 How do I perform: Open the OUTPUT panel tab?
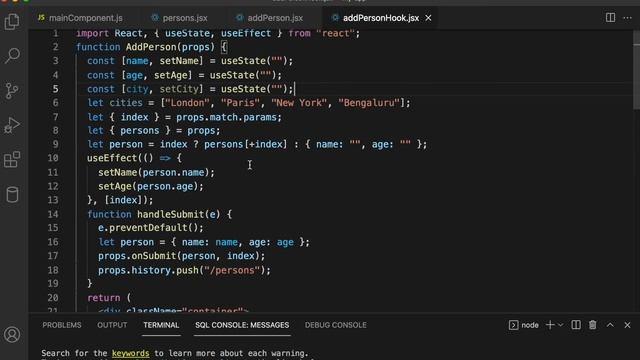click(112, 325)
